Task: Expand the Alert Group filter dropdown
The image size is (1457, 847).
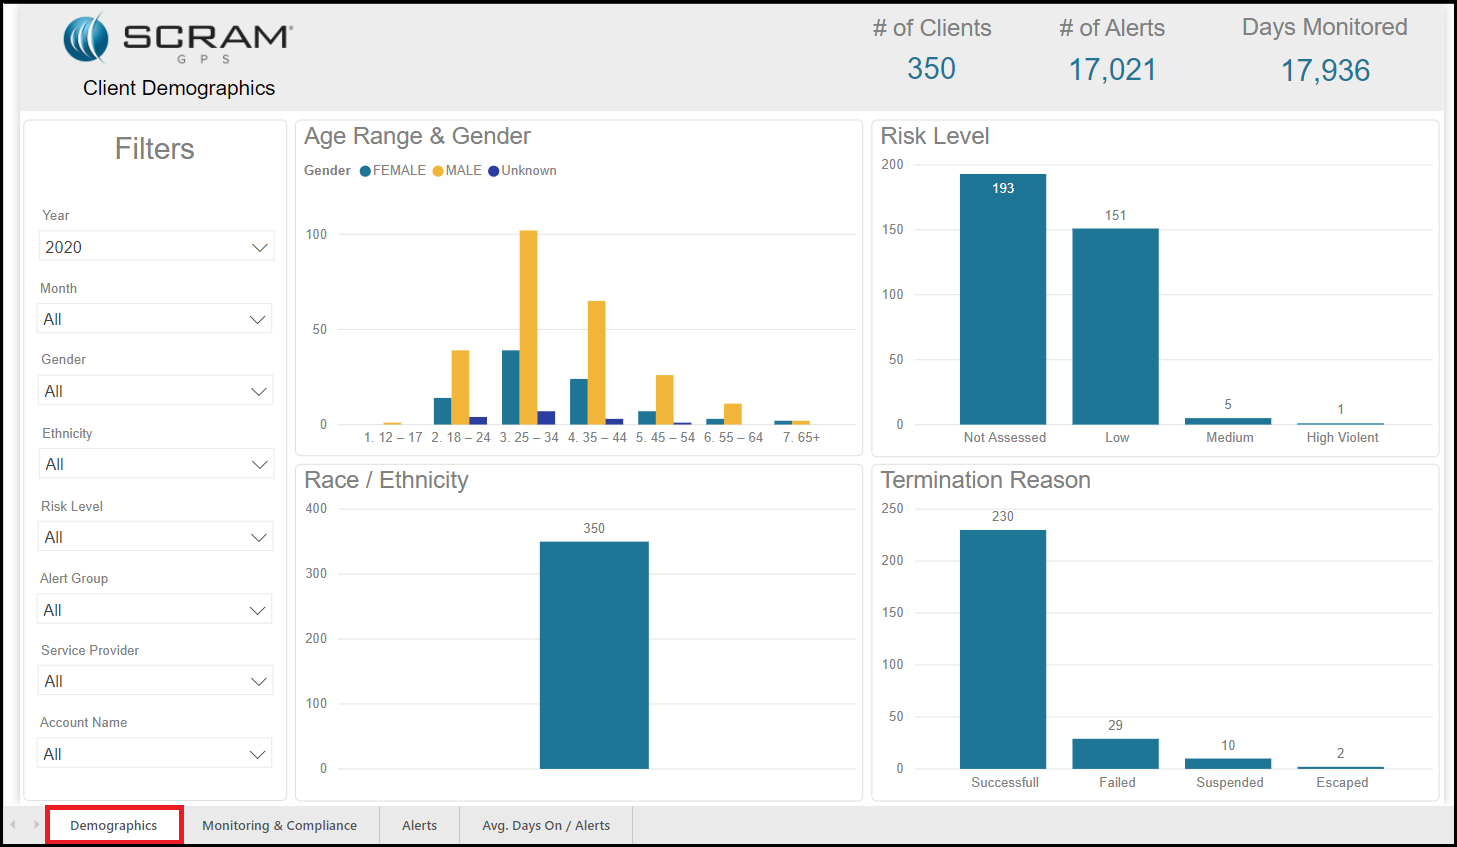Action: 156,610
